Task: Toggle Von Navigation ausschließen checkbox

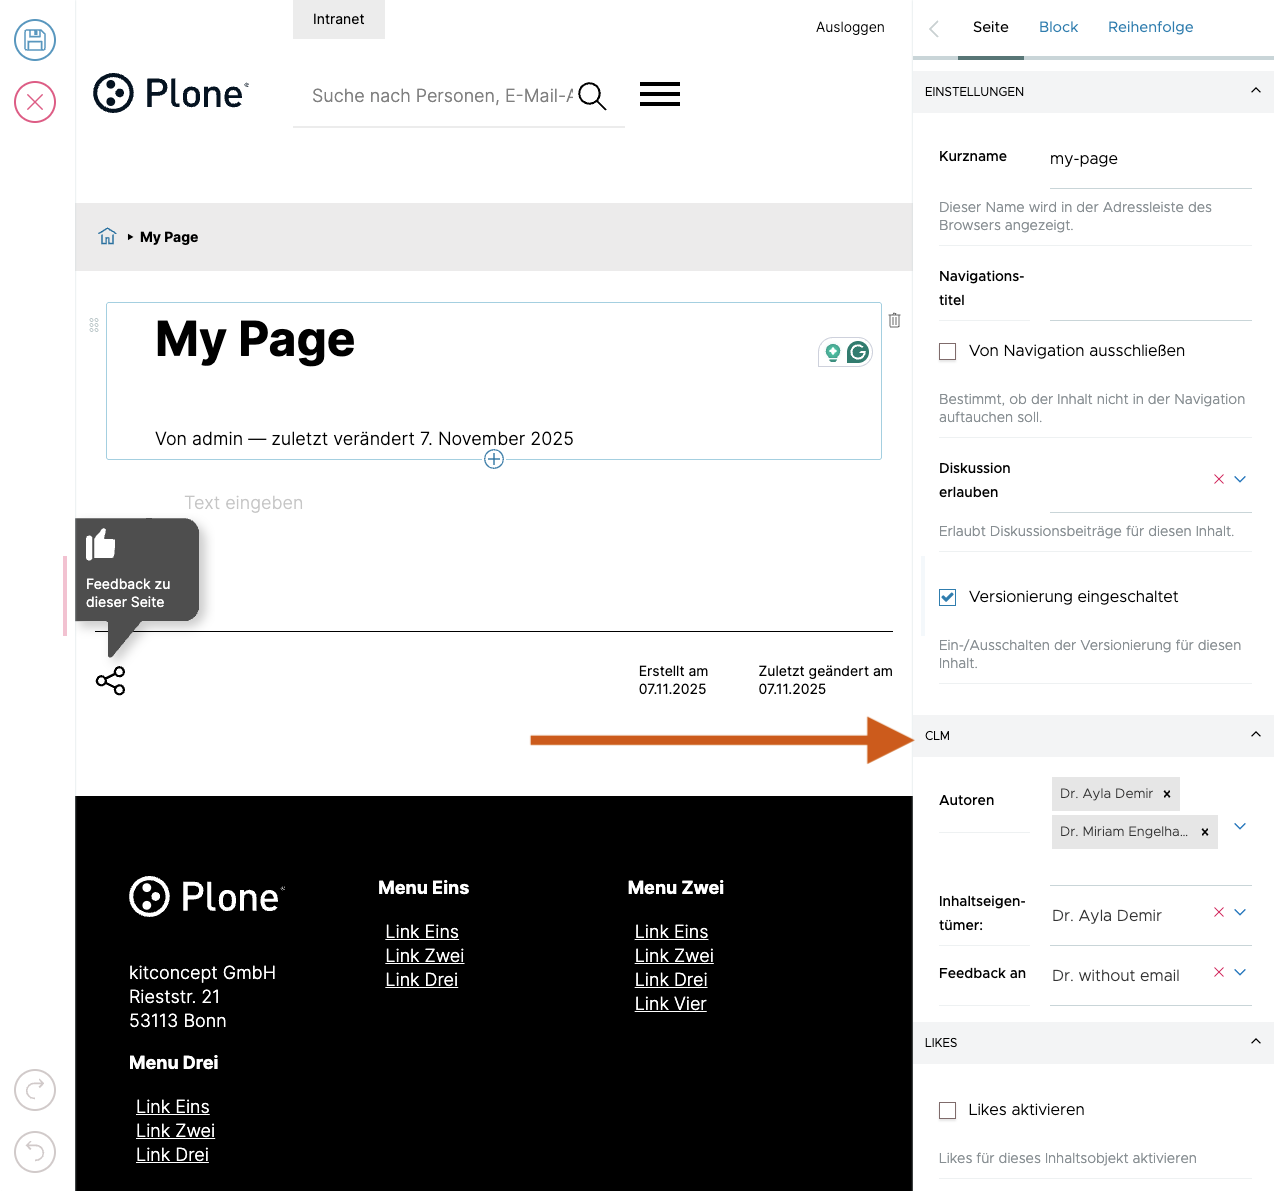Action: tap(948, 352)
